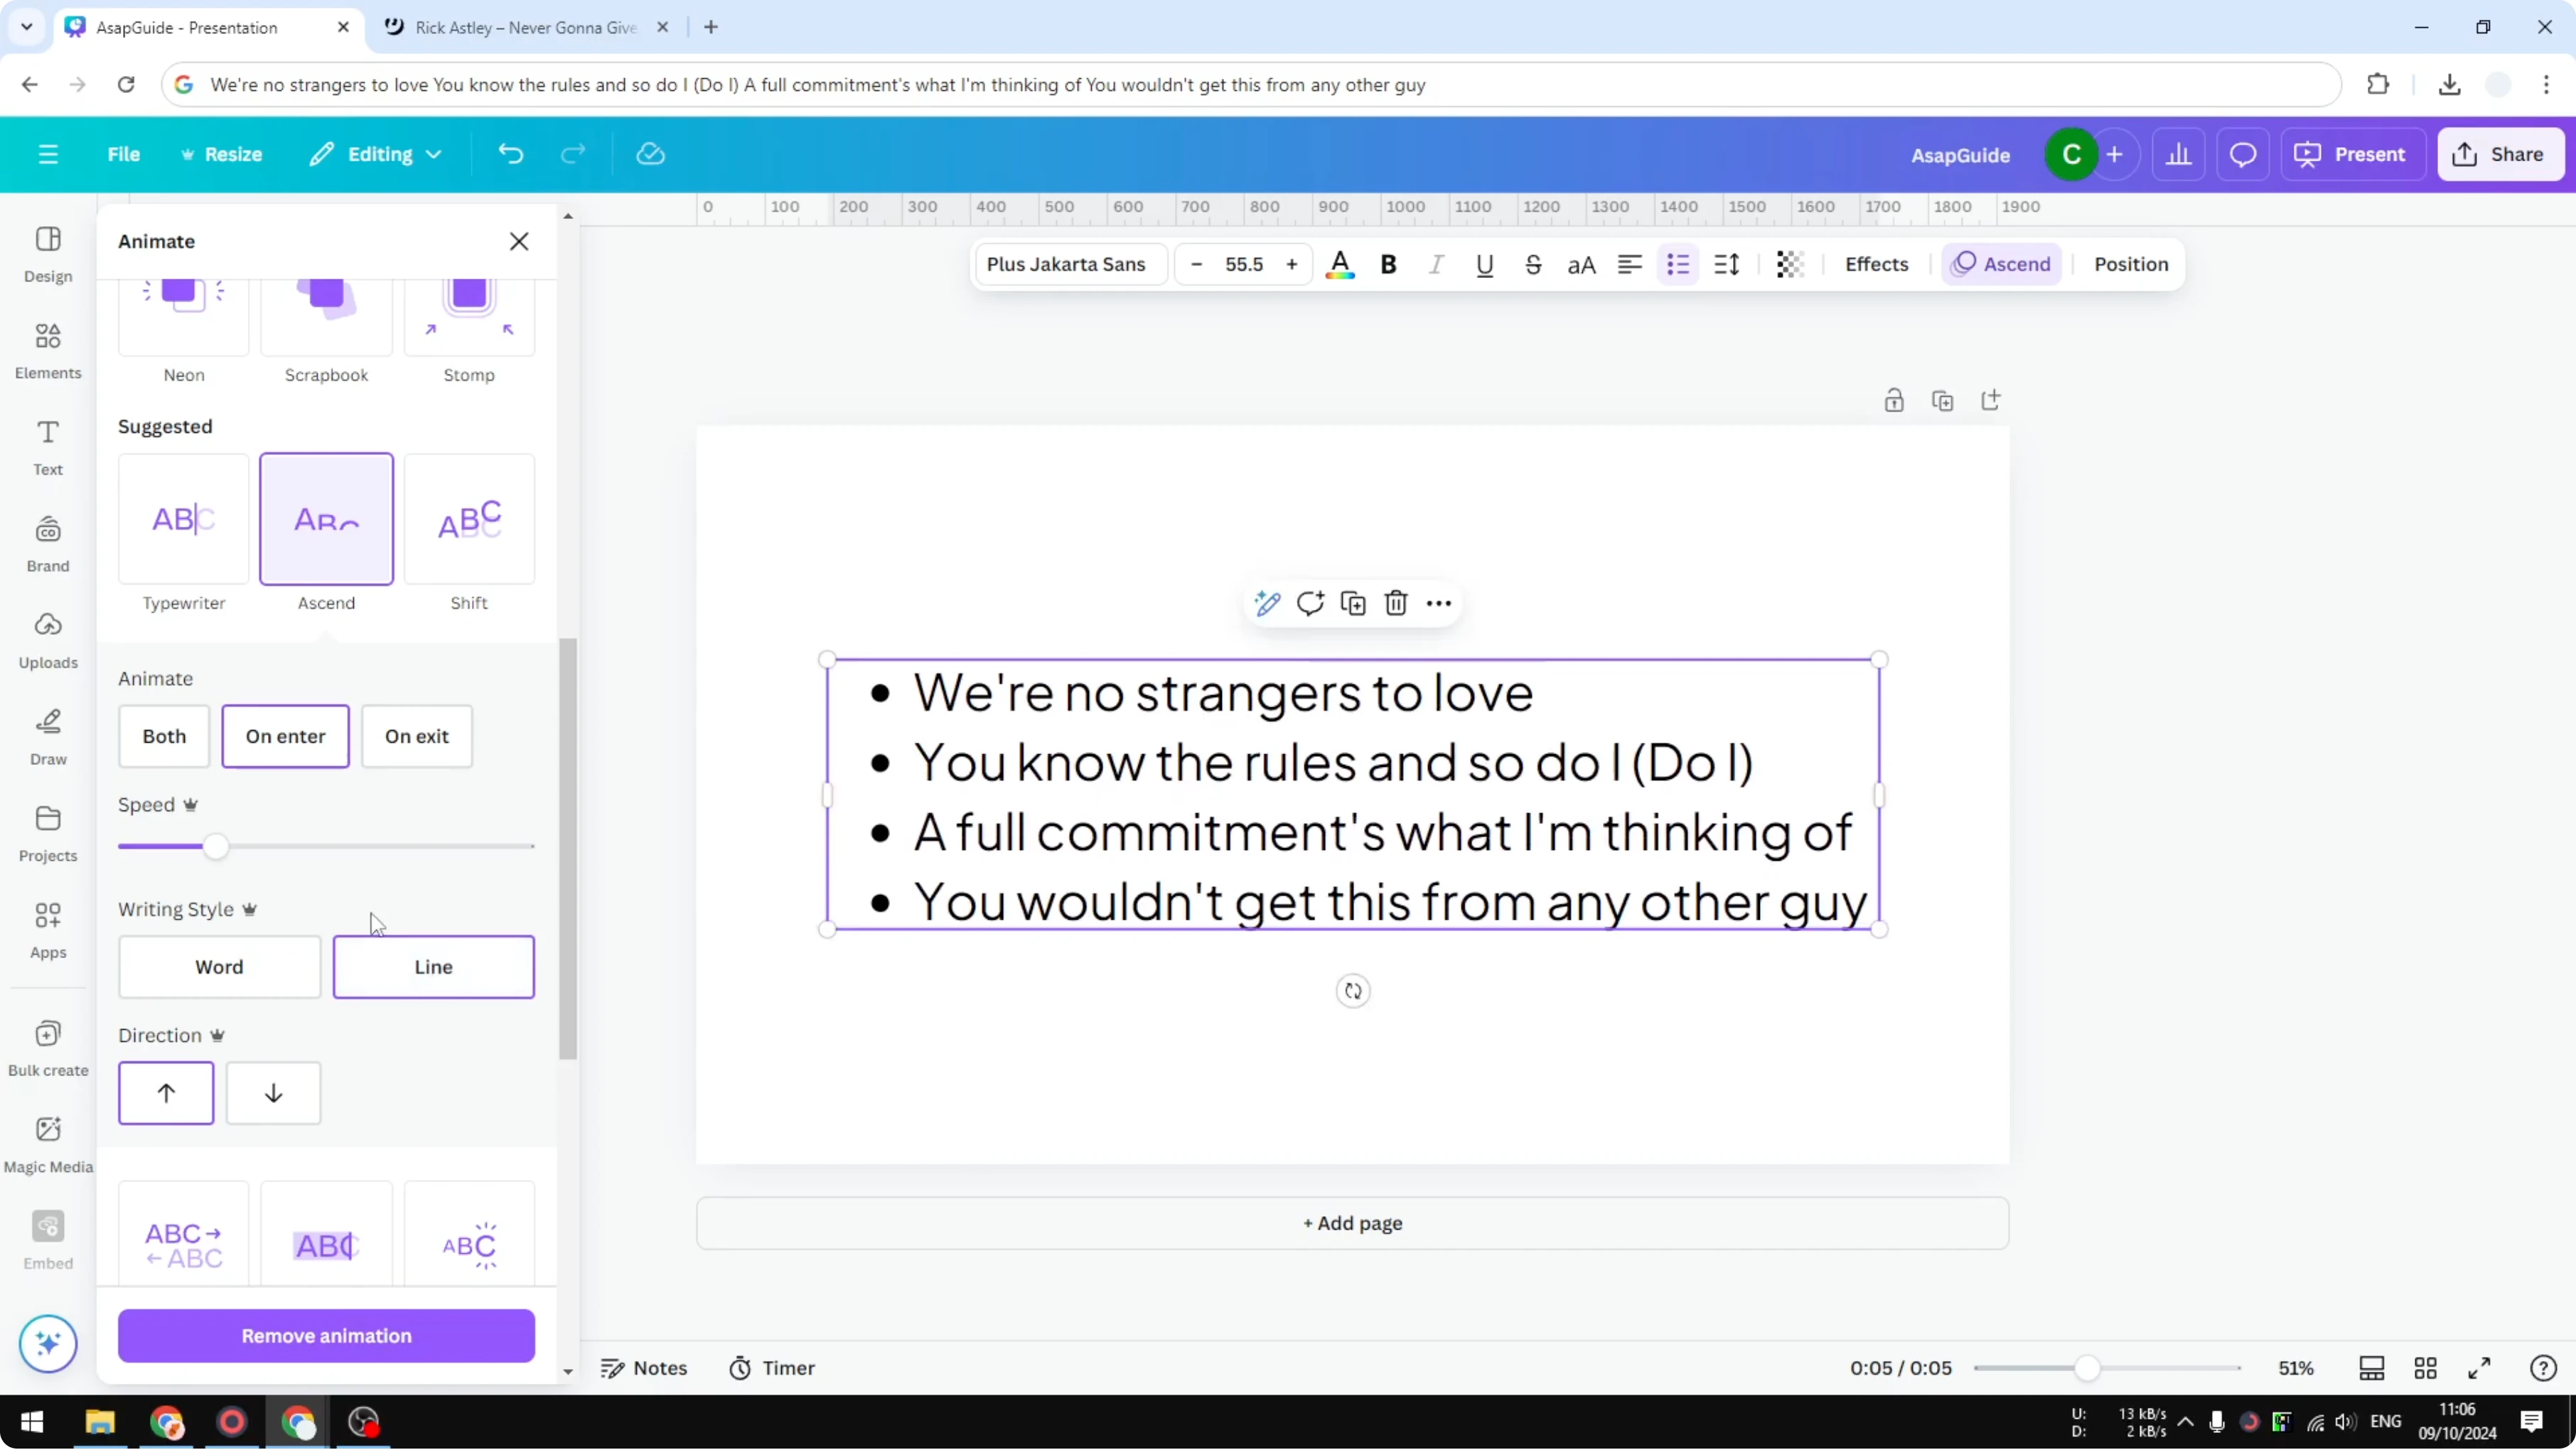Open the File menu
The image size is (2576, 1450).
coord(124,154)
